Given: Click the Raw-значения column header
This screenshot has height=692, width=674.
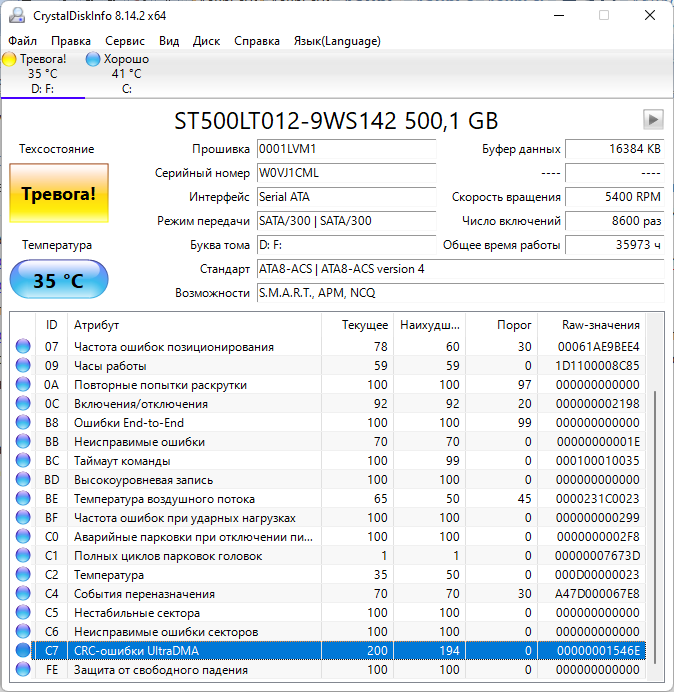Looking at the screenshot, I should click(591, 325).
